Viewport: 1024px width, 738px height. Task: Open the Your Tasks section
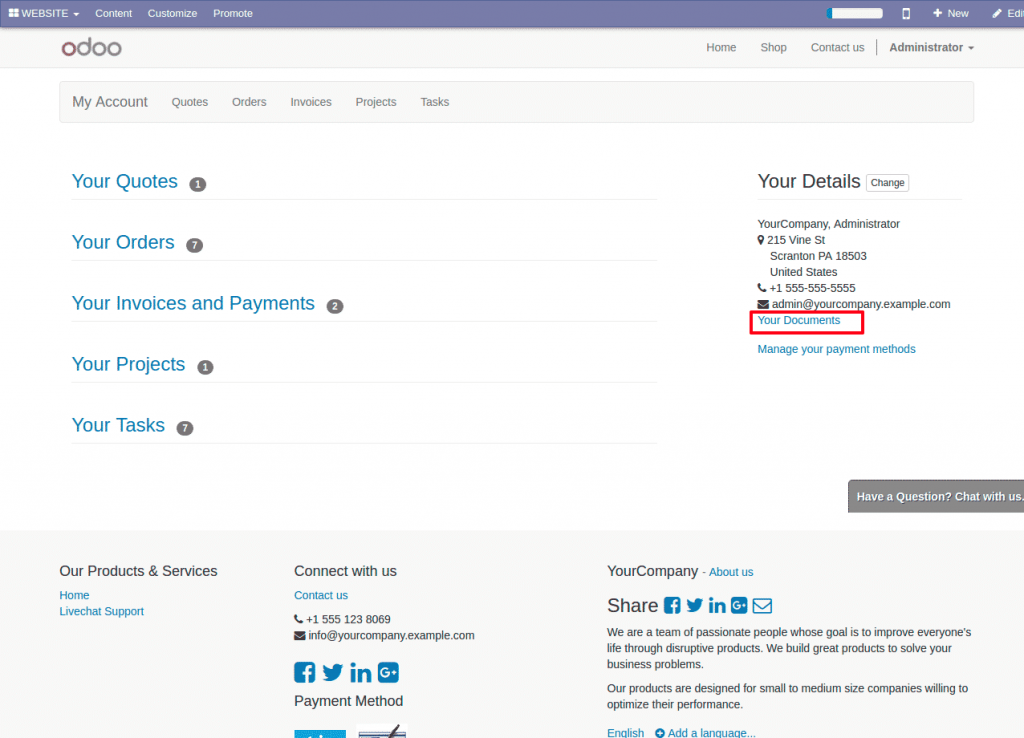[118, 425]
